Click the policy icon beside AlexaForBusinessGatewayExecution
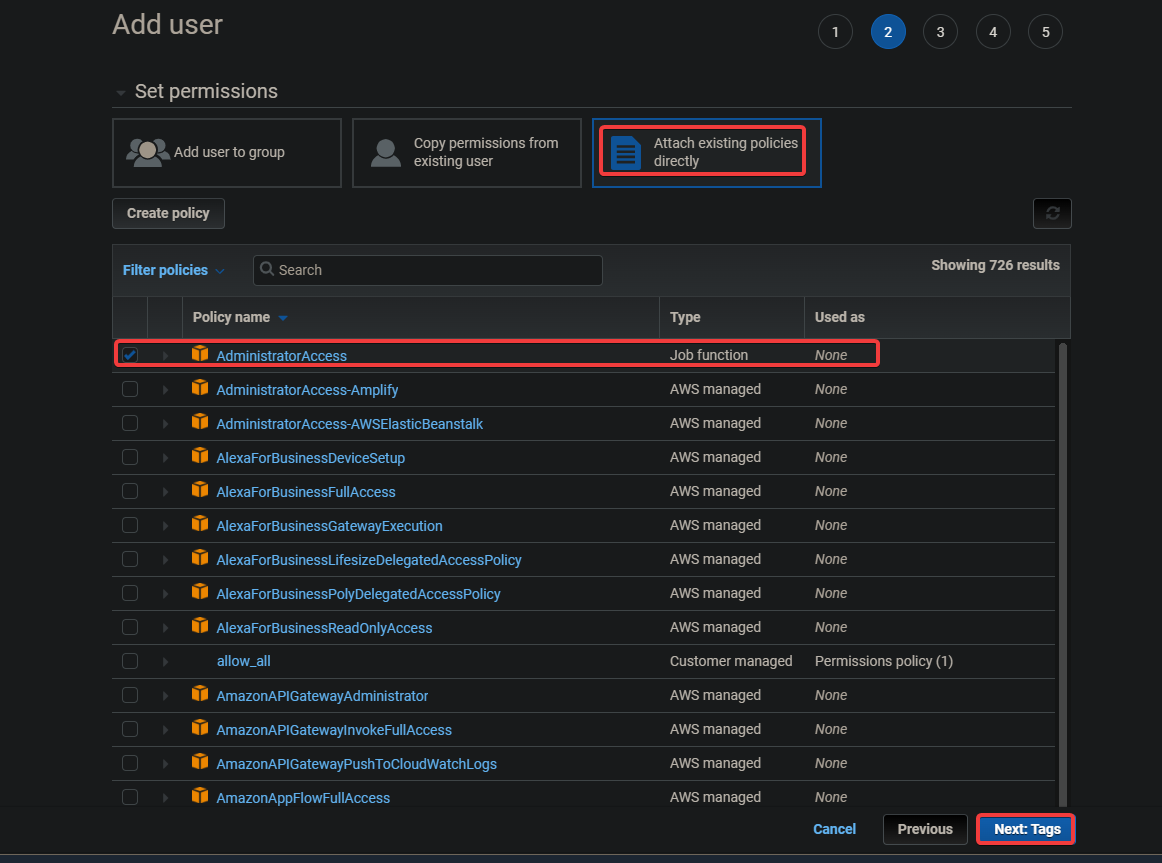The image size is (1162, 863). [x=199, y=524]
